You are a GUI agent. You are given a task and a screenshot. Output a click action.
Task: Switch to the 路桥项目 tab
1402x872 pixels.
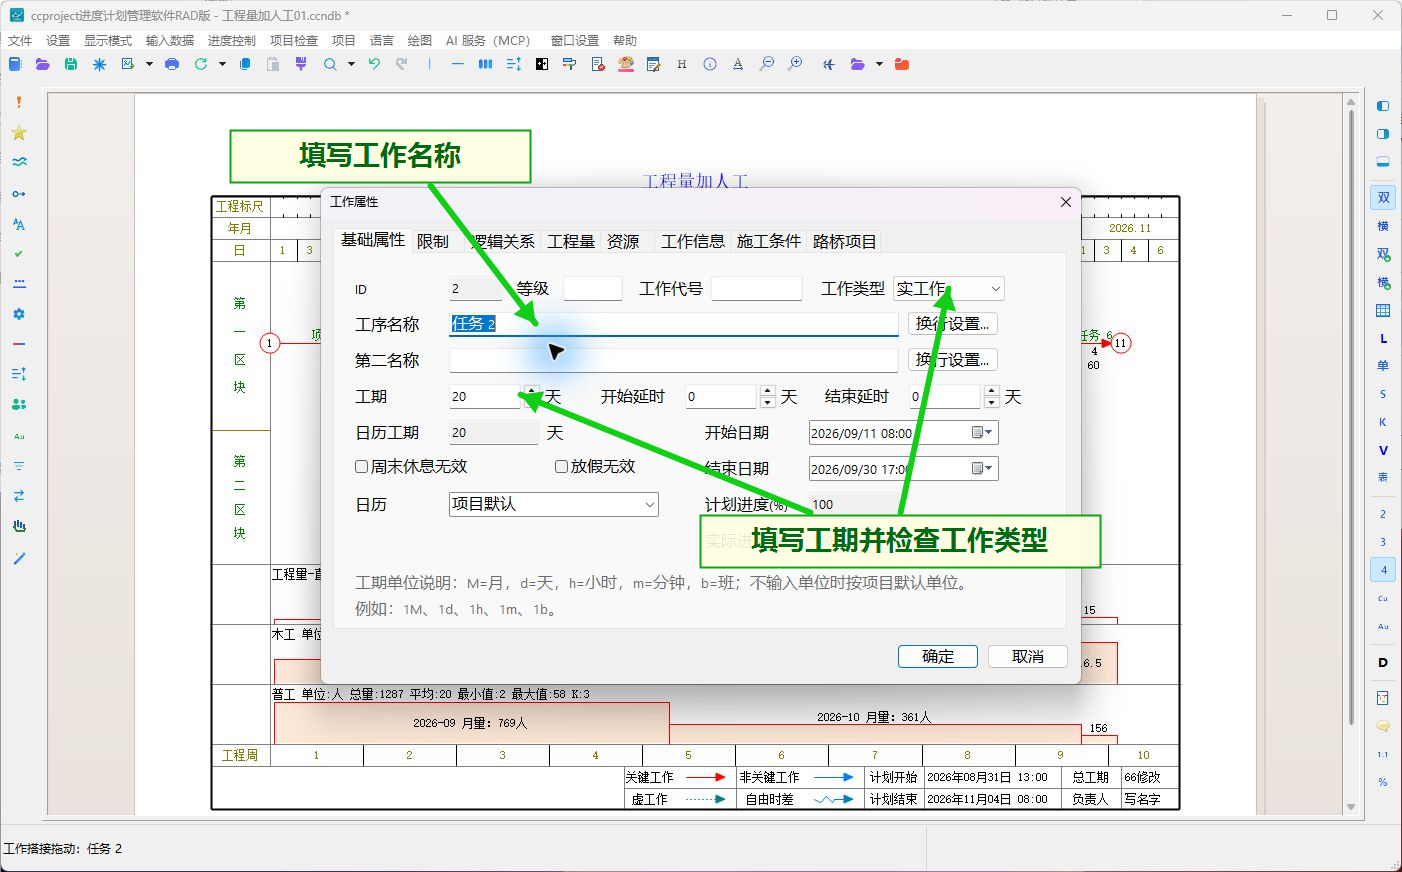pos(845,241)
